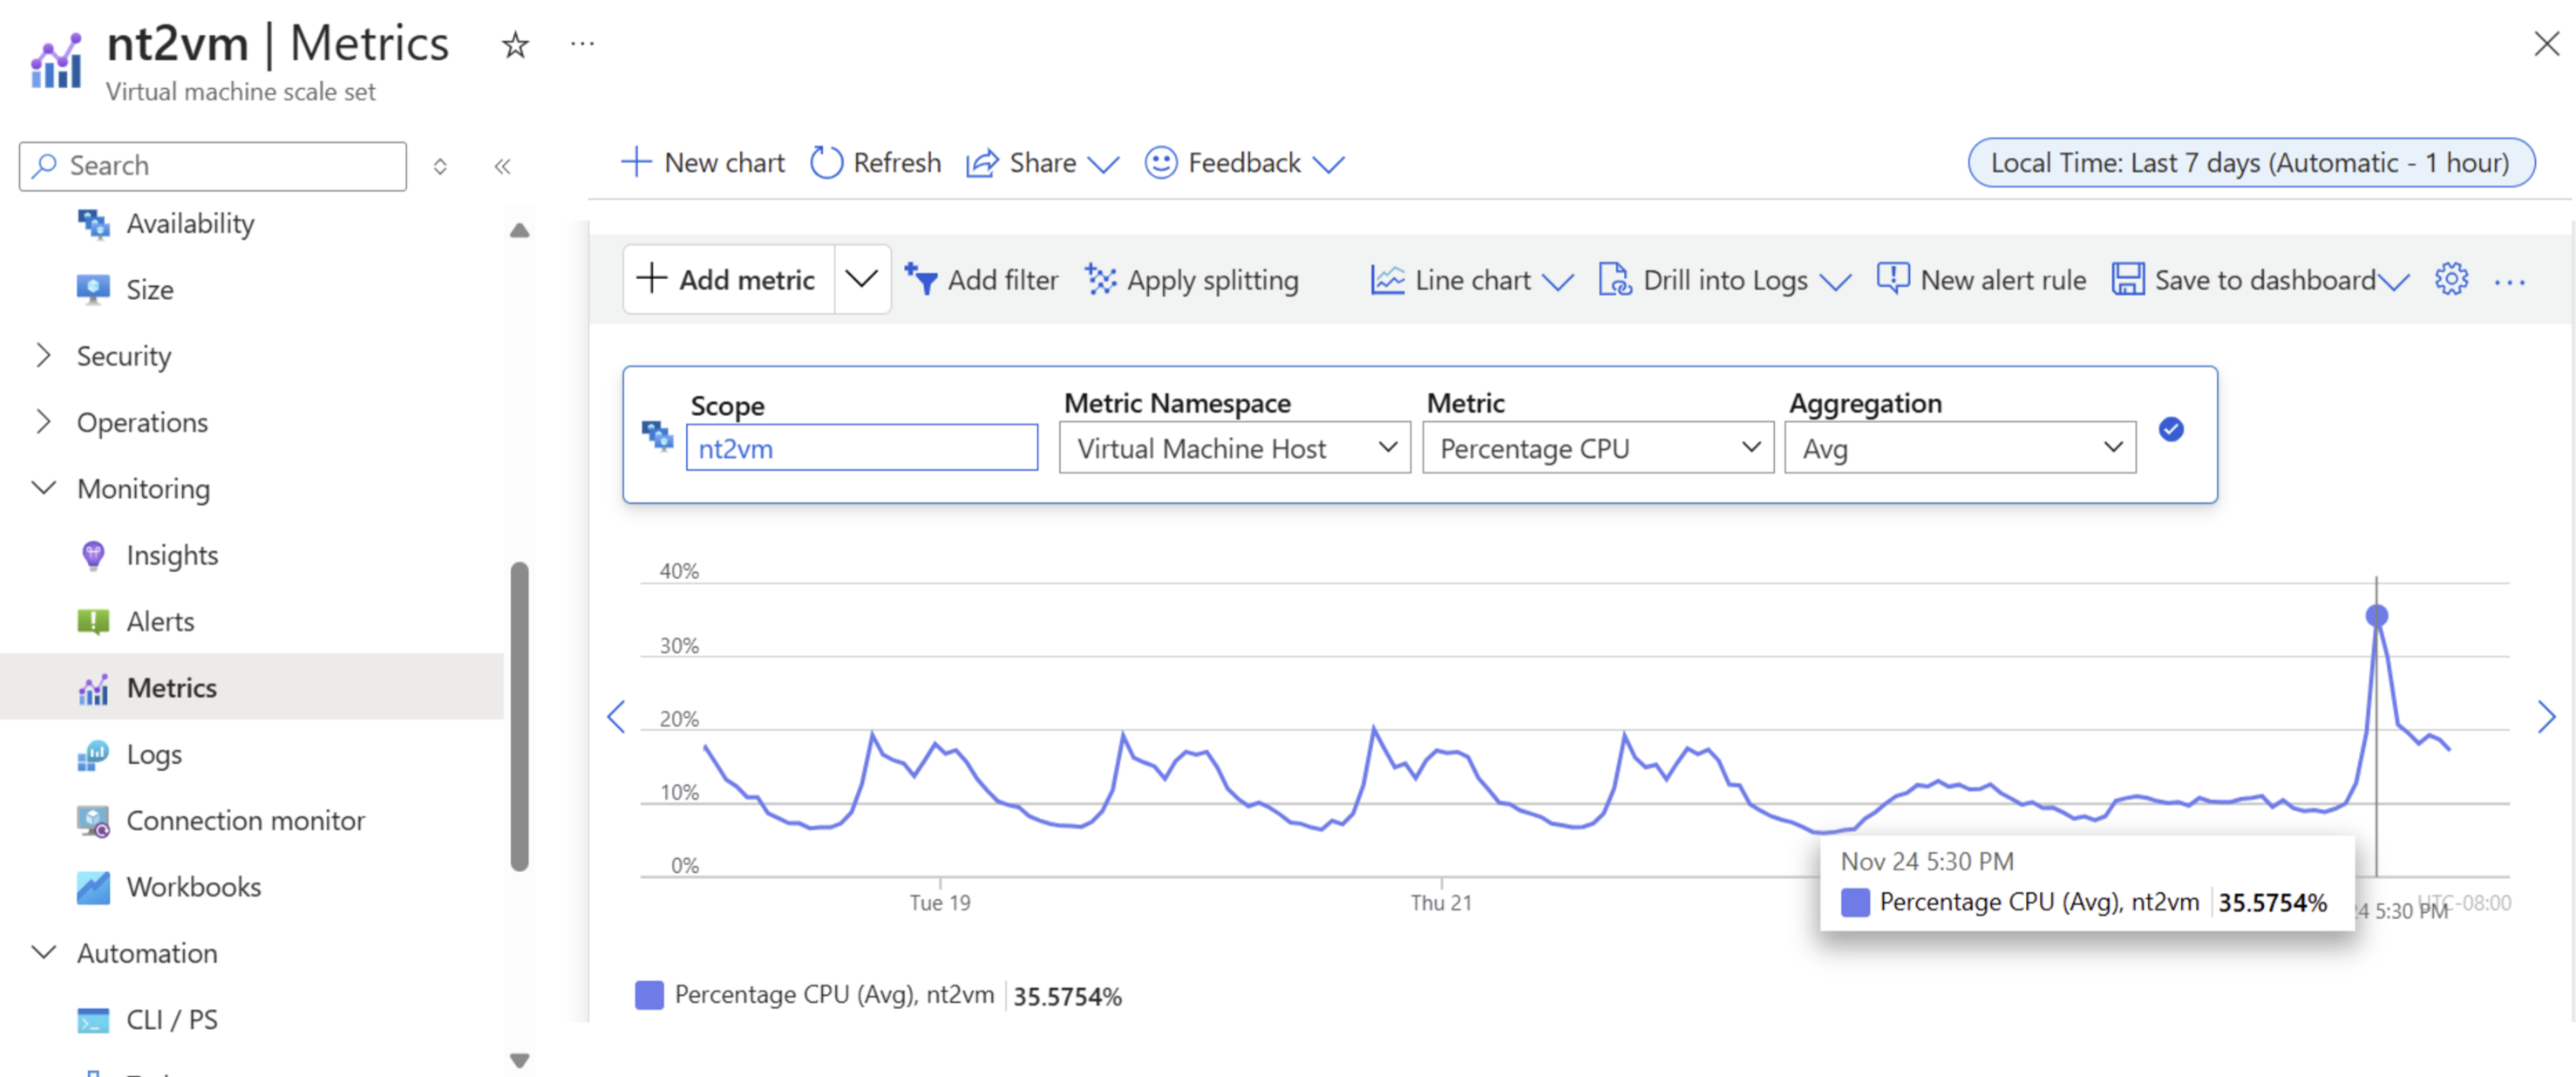Screen dimensions: 2576x1077
Task: Open Alerts under Monitoring
Action: [x=160, y=621]
